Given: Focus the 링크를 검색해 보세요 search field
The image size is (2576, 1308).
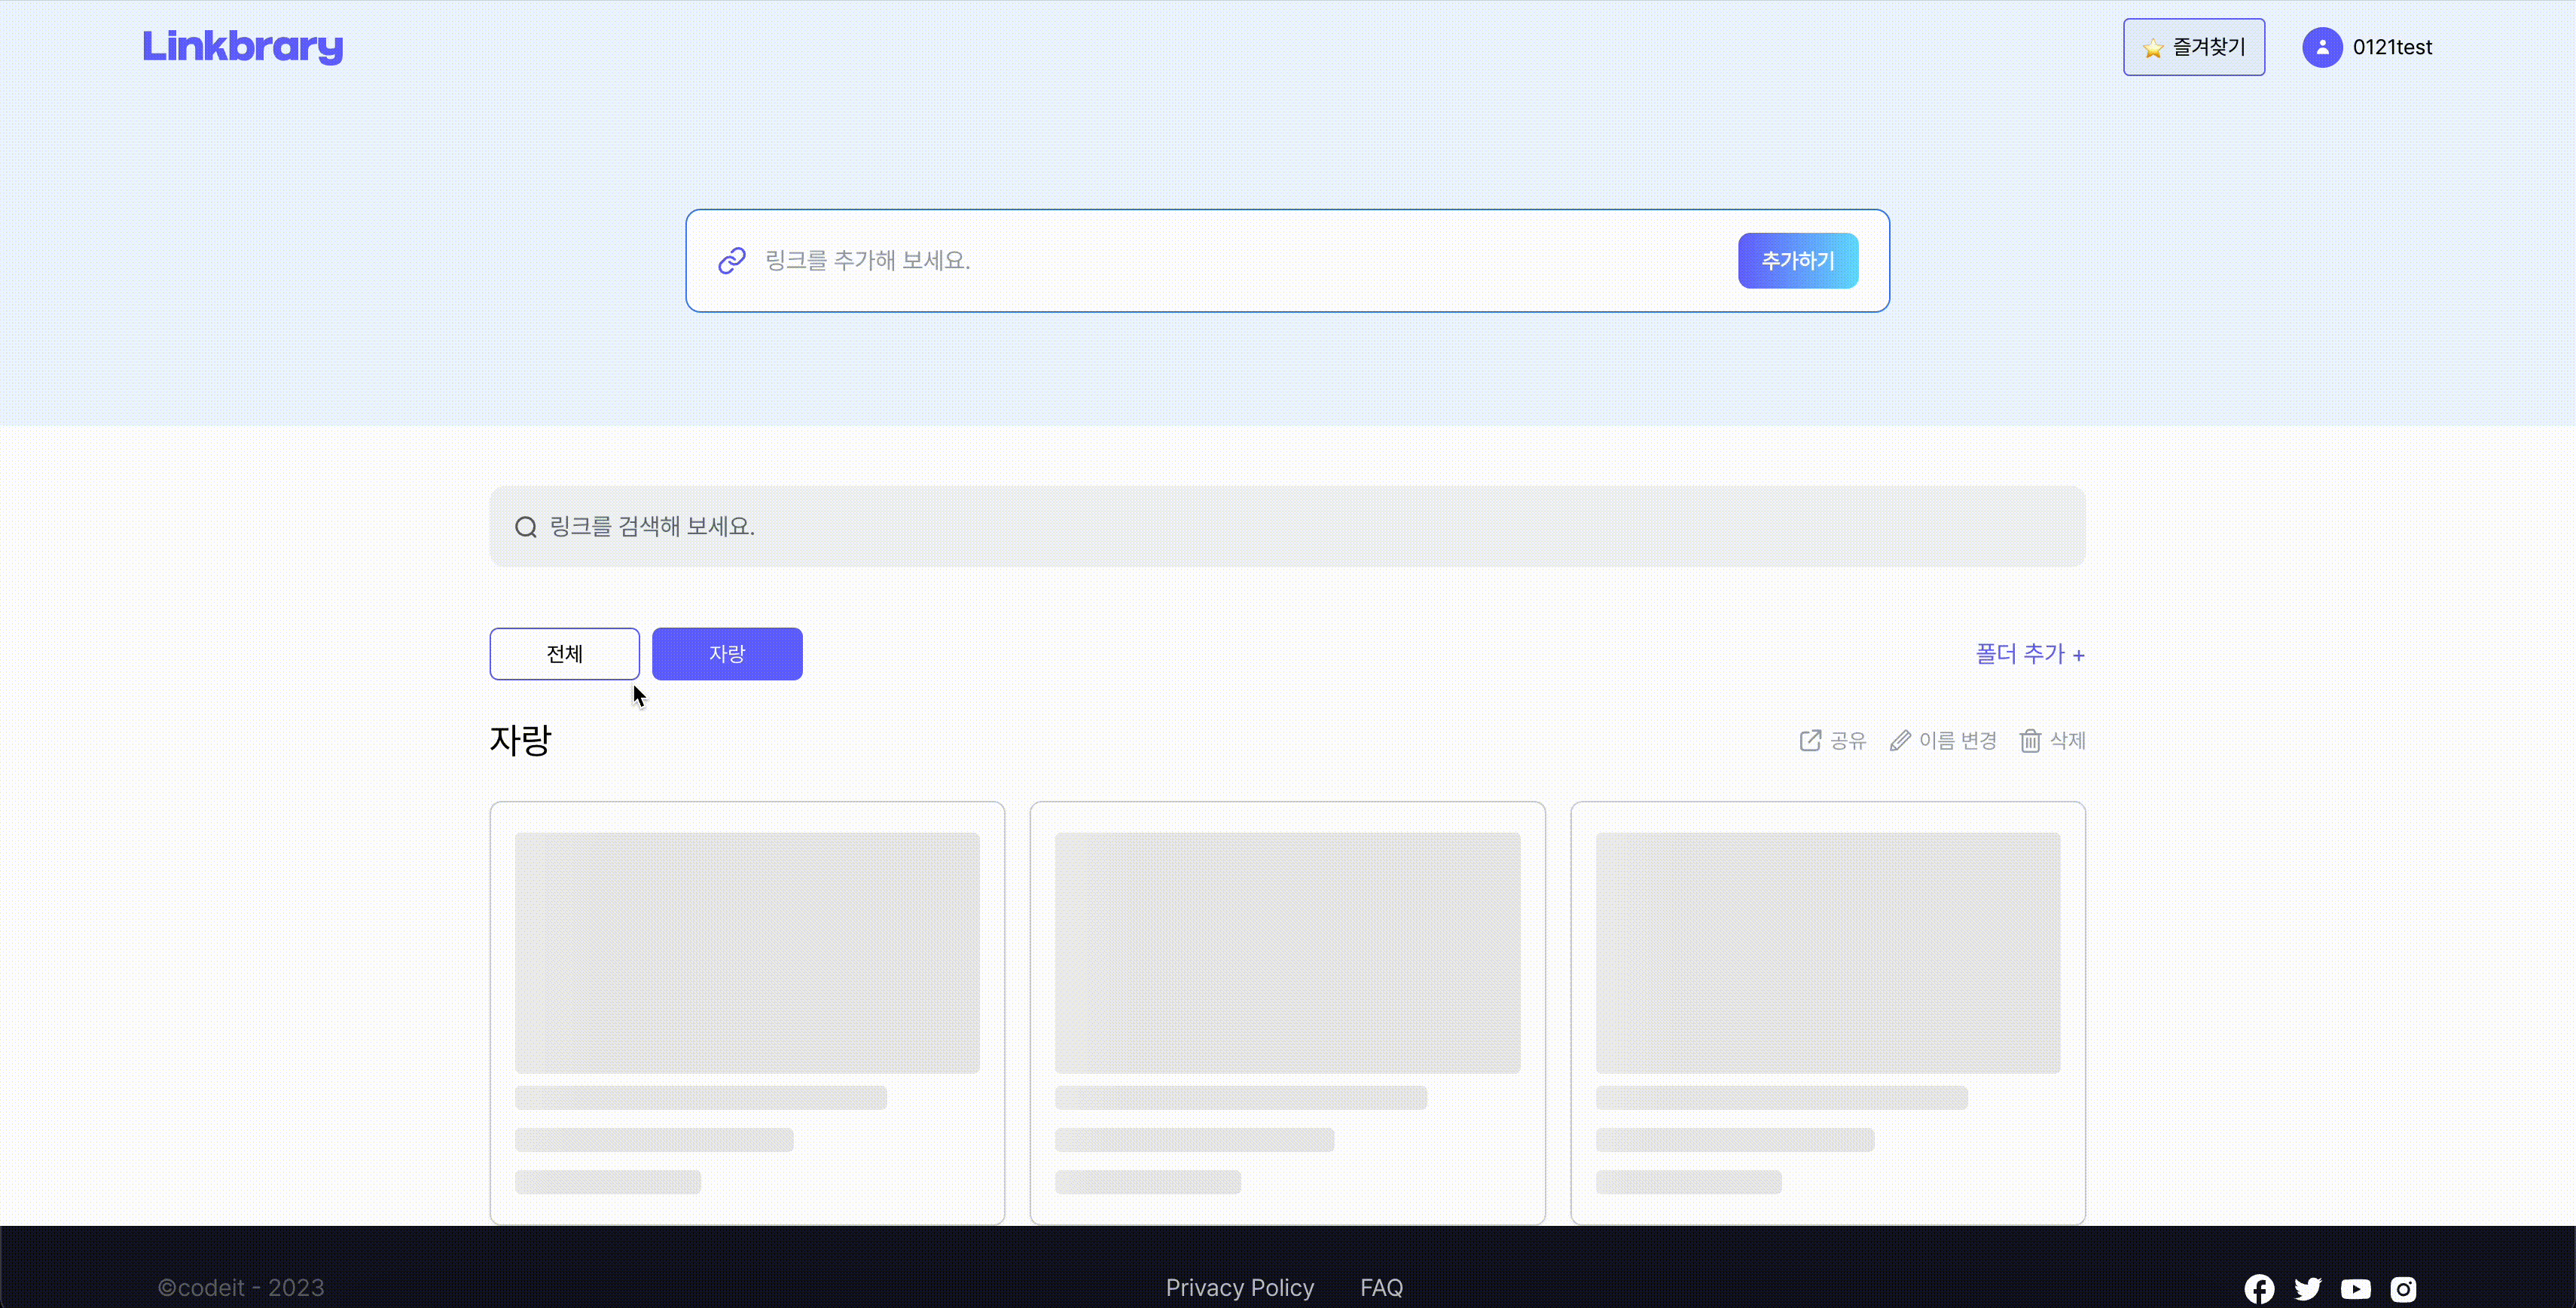Looking at the screenshot, I should click(1288, 527).
